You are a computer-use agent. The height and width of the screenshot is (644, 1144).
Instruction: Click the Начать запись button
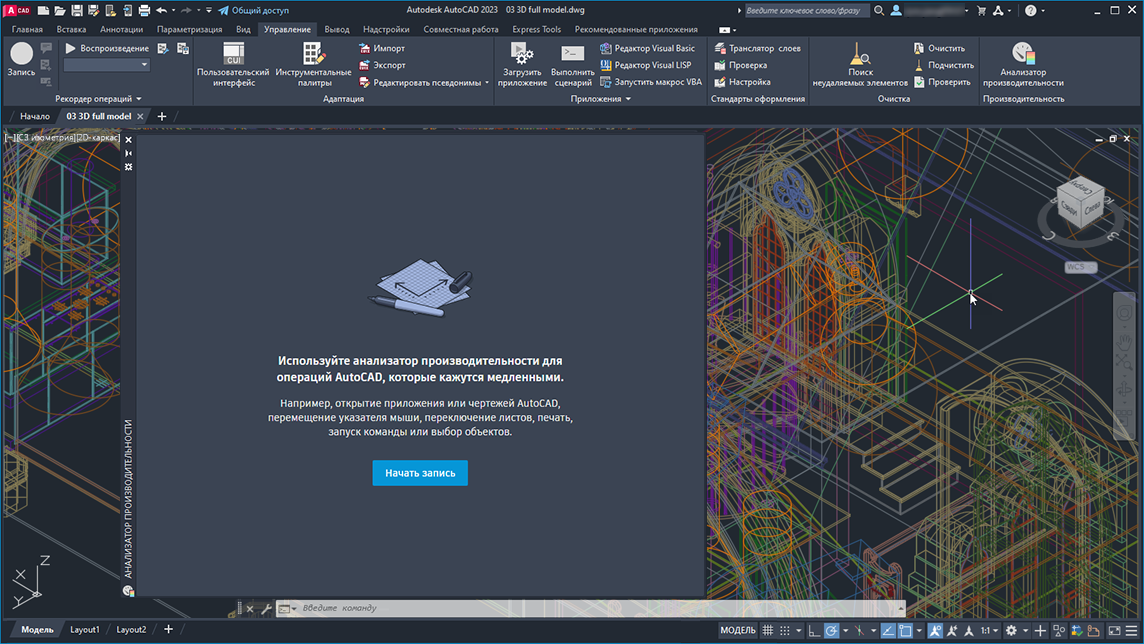click(x=420, y=473)
